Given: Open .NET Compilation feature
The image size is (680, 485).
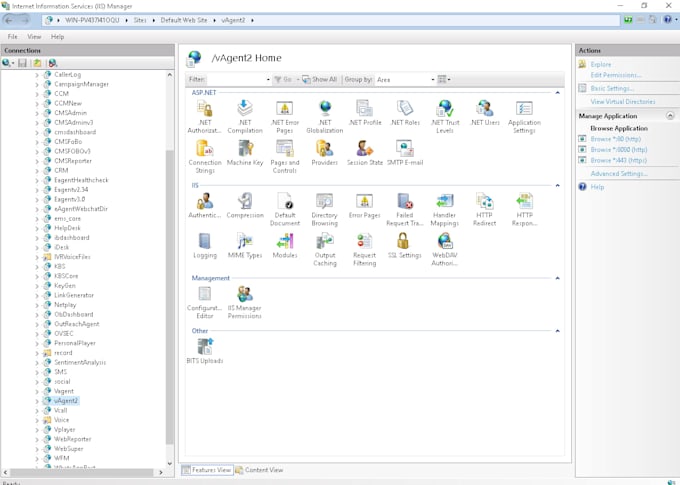Looking at the screenshot, I should (245, 116).
